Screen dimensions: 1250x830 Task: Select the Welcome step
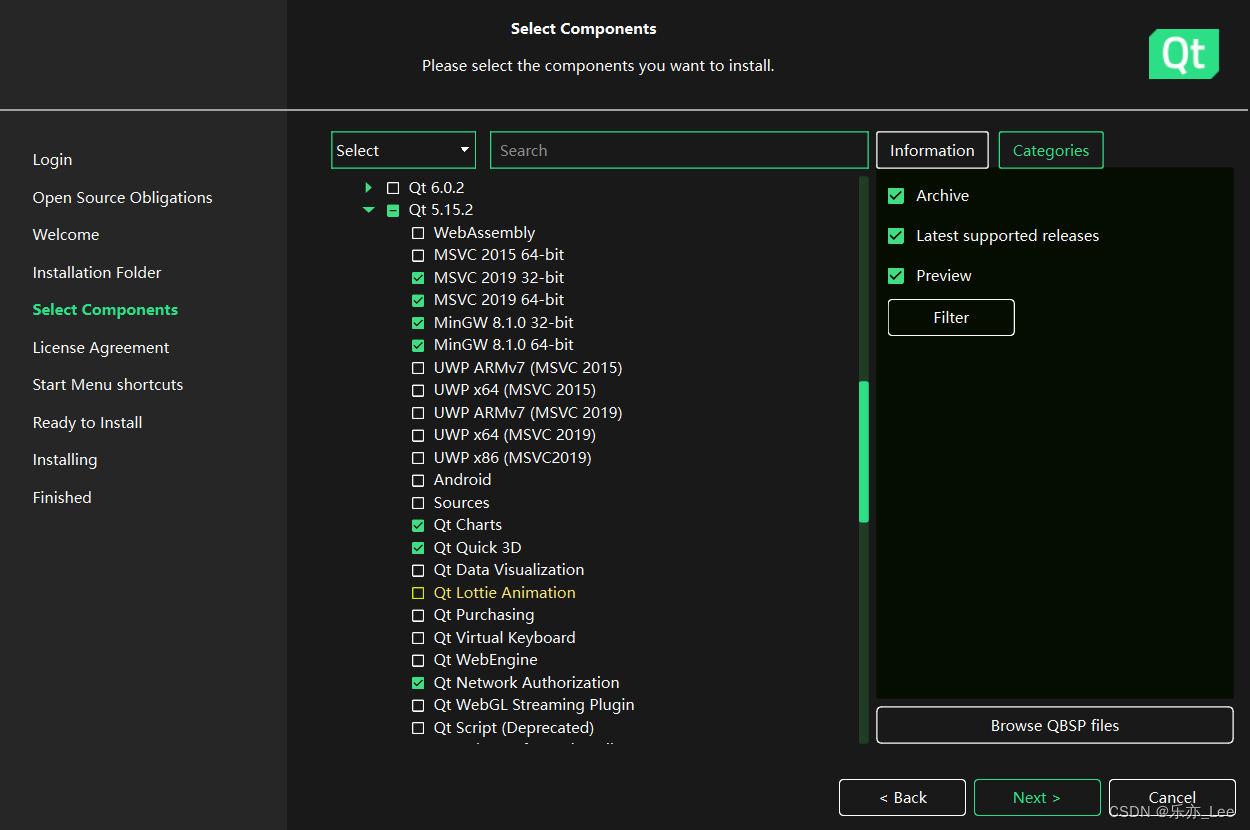[x=66, y=235]
